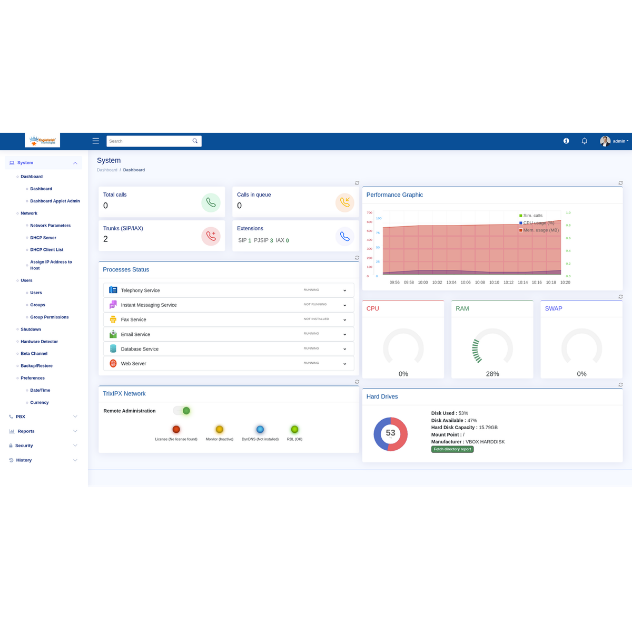
Task: Open Assign IP Address to Host
Action: pyautogui.click(x=51, y=265)
